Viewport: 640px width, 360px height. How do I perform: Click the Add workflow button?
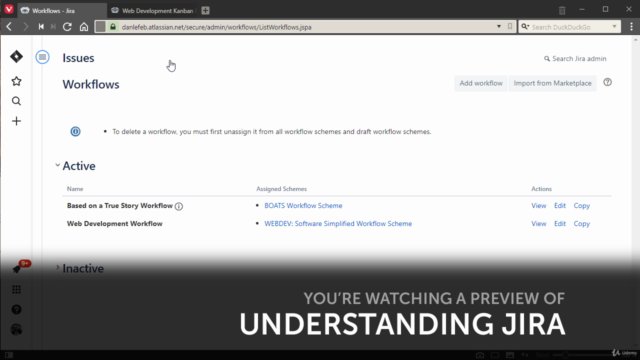click(481, 83)
